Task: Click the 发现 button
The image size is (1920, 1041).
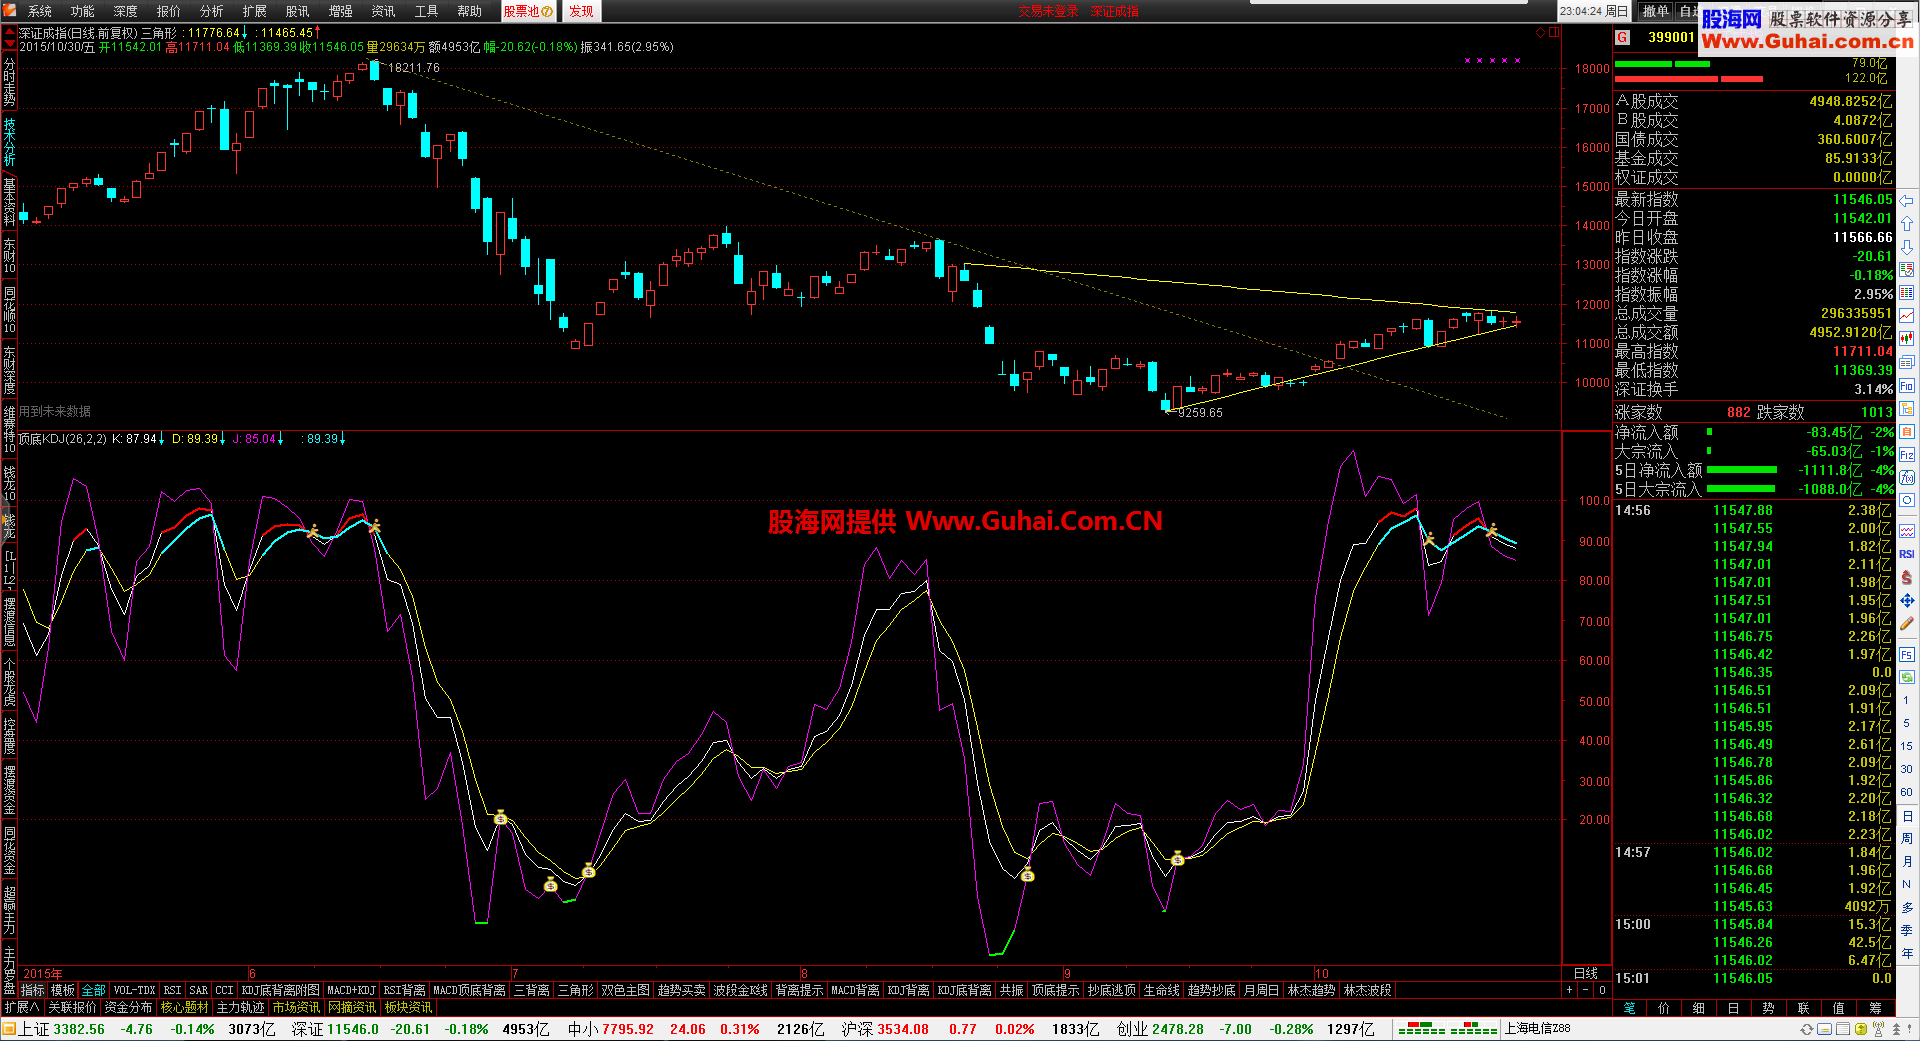Action: pyautogui.click(x=581, y=11)
